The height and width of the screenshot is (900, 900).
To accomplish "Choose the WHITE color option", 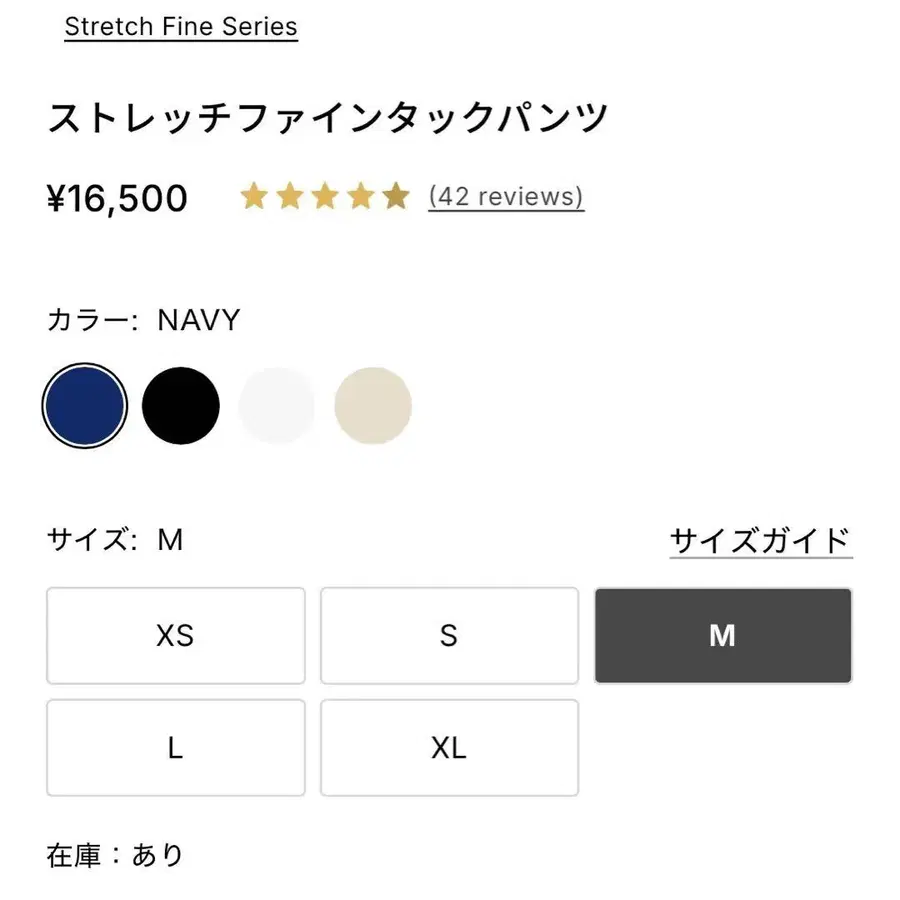I will 277,405.
